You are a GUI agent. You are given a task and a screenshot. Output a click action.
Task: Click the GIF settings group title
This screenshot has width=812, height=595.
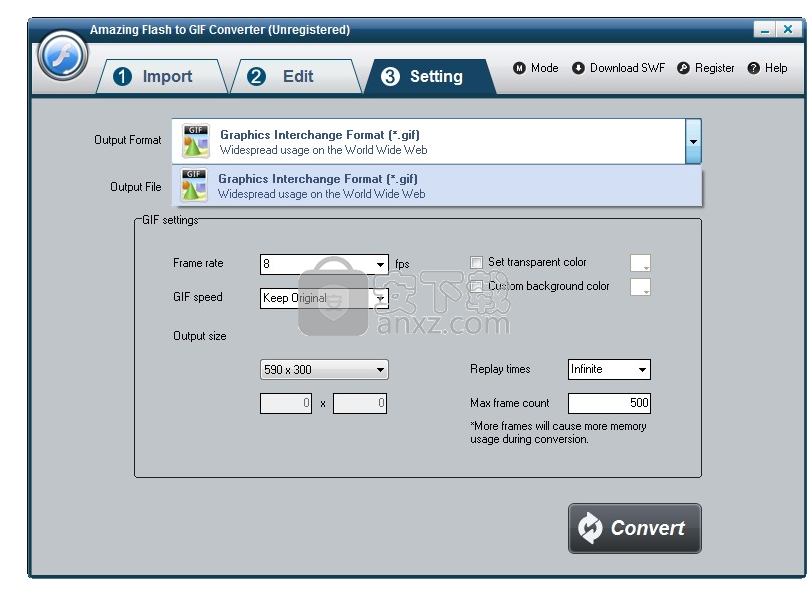tap(170, 220)
